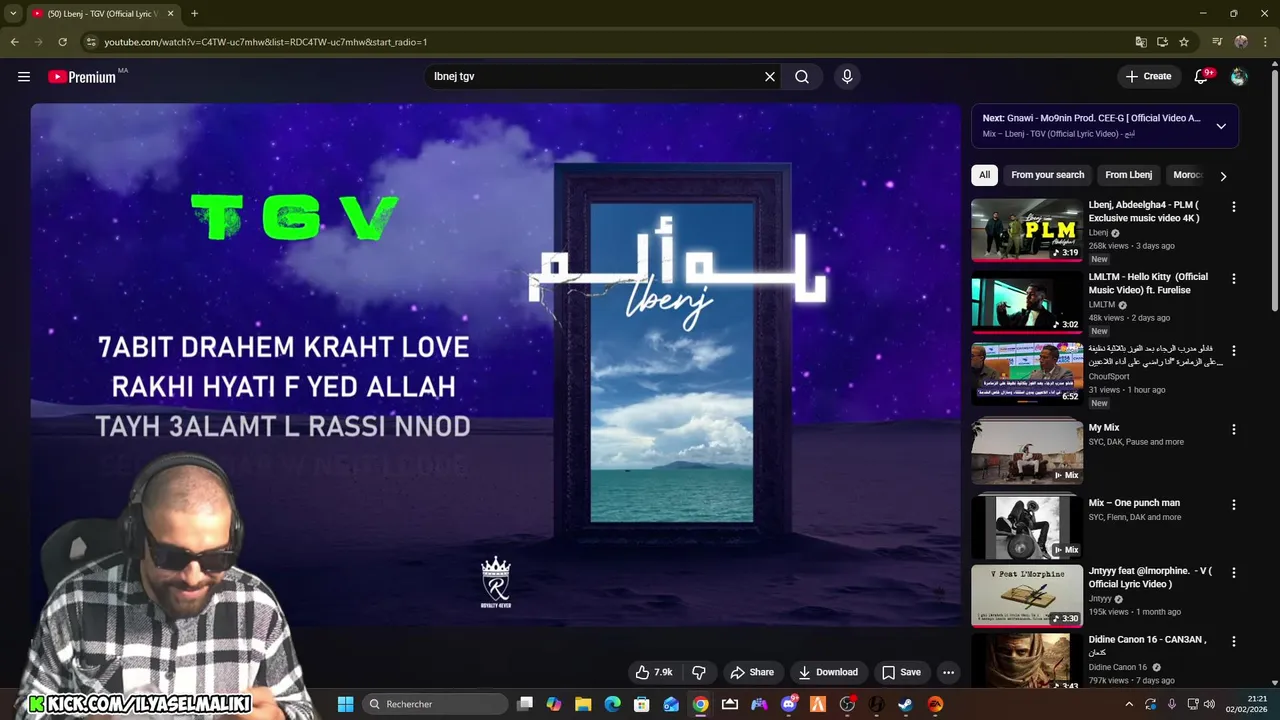
Task: Download the video
Action: tap(828, 672)
